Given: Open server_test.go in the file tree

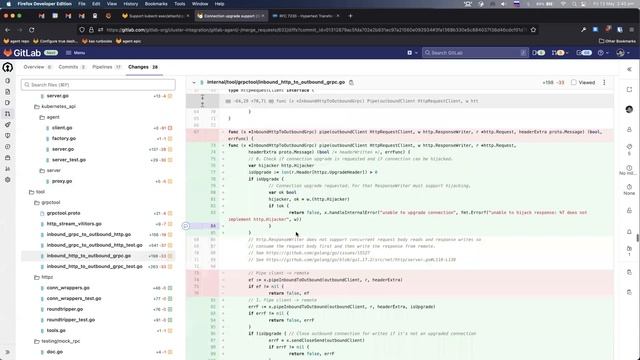Looking at the screenshot, I should [x=69, y=160].
